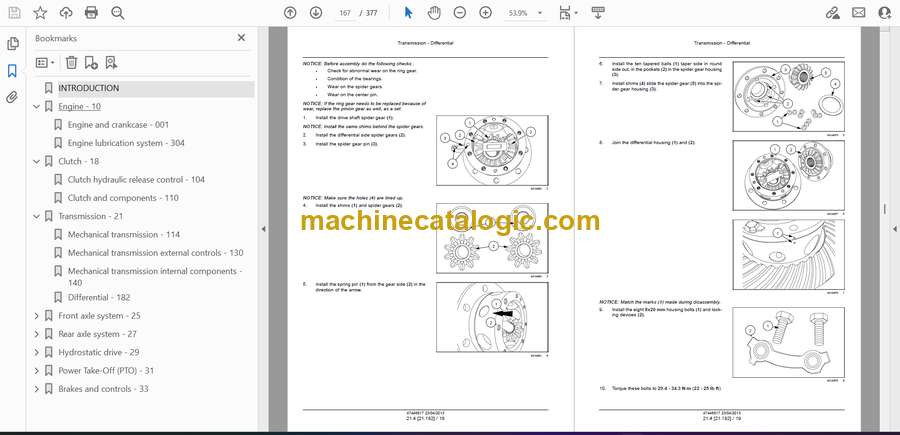Open Clutch hydraulic release control - 104

(x=136, y=180)
